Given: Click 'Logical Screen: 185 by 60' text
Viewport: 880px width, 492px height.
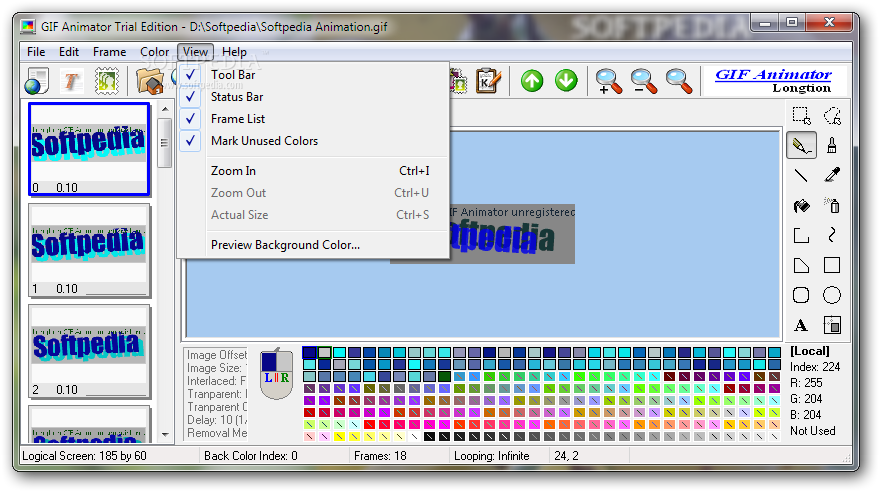Looking at the screenshot, I should click(x=84, y=456).
